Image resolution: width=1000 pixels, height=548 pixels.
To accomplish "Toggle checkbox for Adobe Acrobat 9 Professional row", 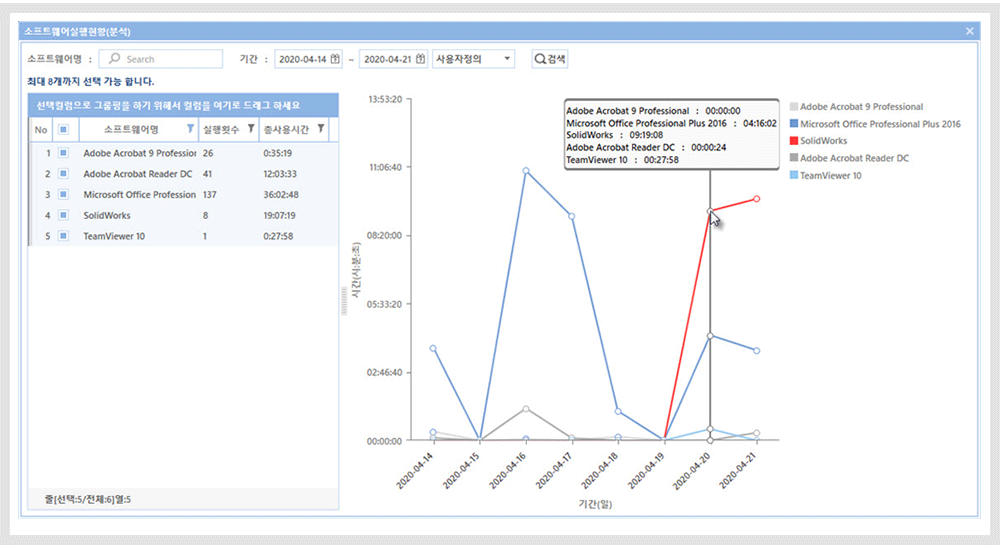I will click(x=63, y=153).
